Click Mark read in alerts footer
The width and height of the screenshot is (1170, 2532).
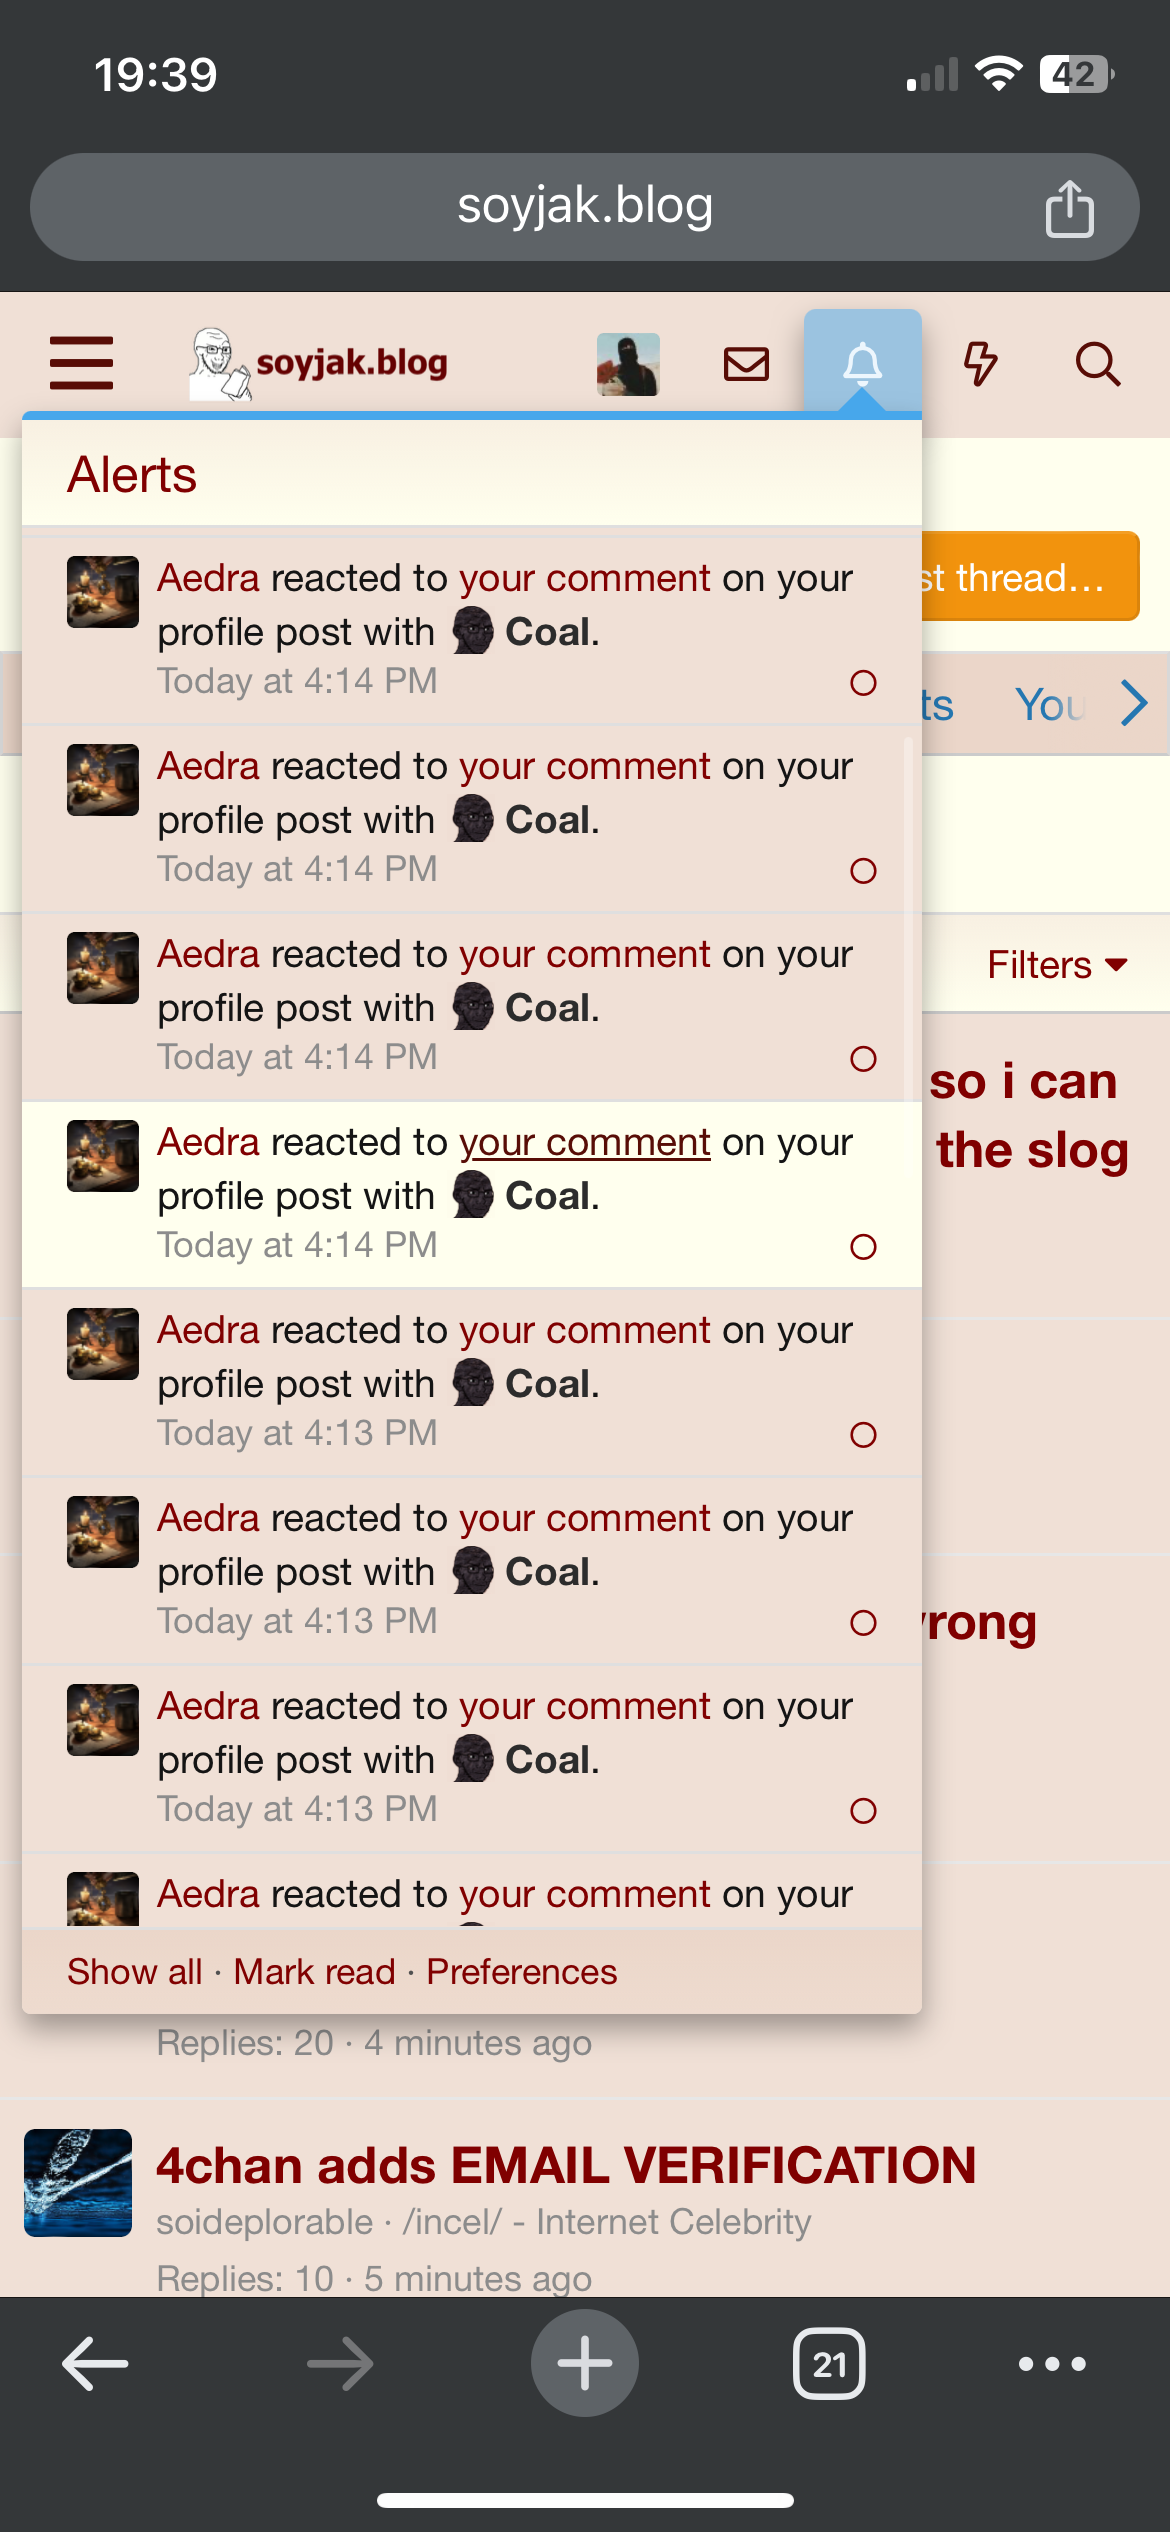coord(315,1972)
